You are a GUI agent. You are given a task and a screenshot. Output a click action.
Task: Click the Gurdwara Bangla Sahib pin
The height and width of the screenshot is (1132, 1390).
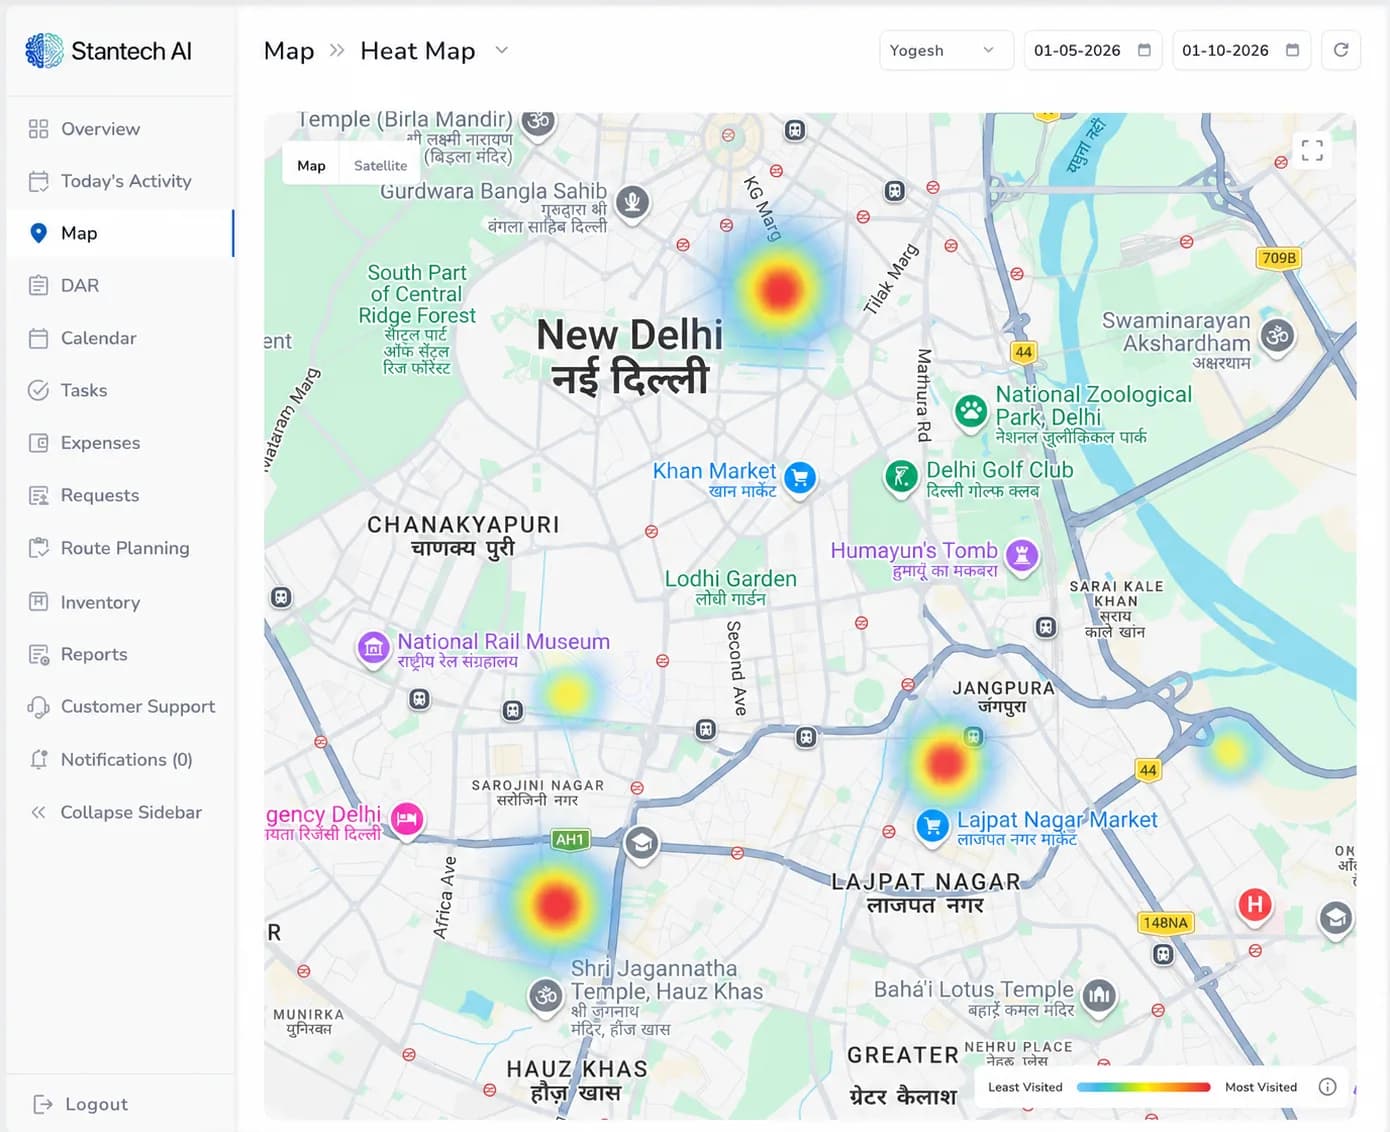tap(631, 202)
